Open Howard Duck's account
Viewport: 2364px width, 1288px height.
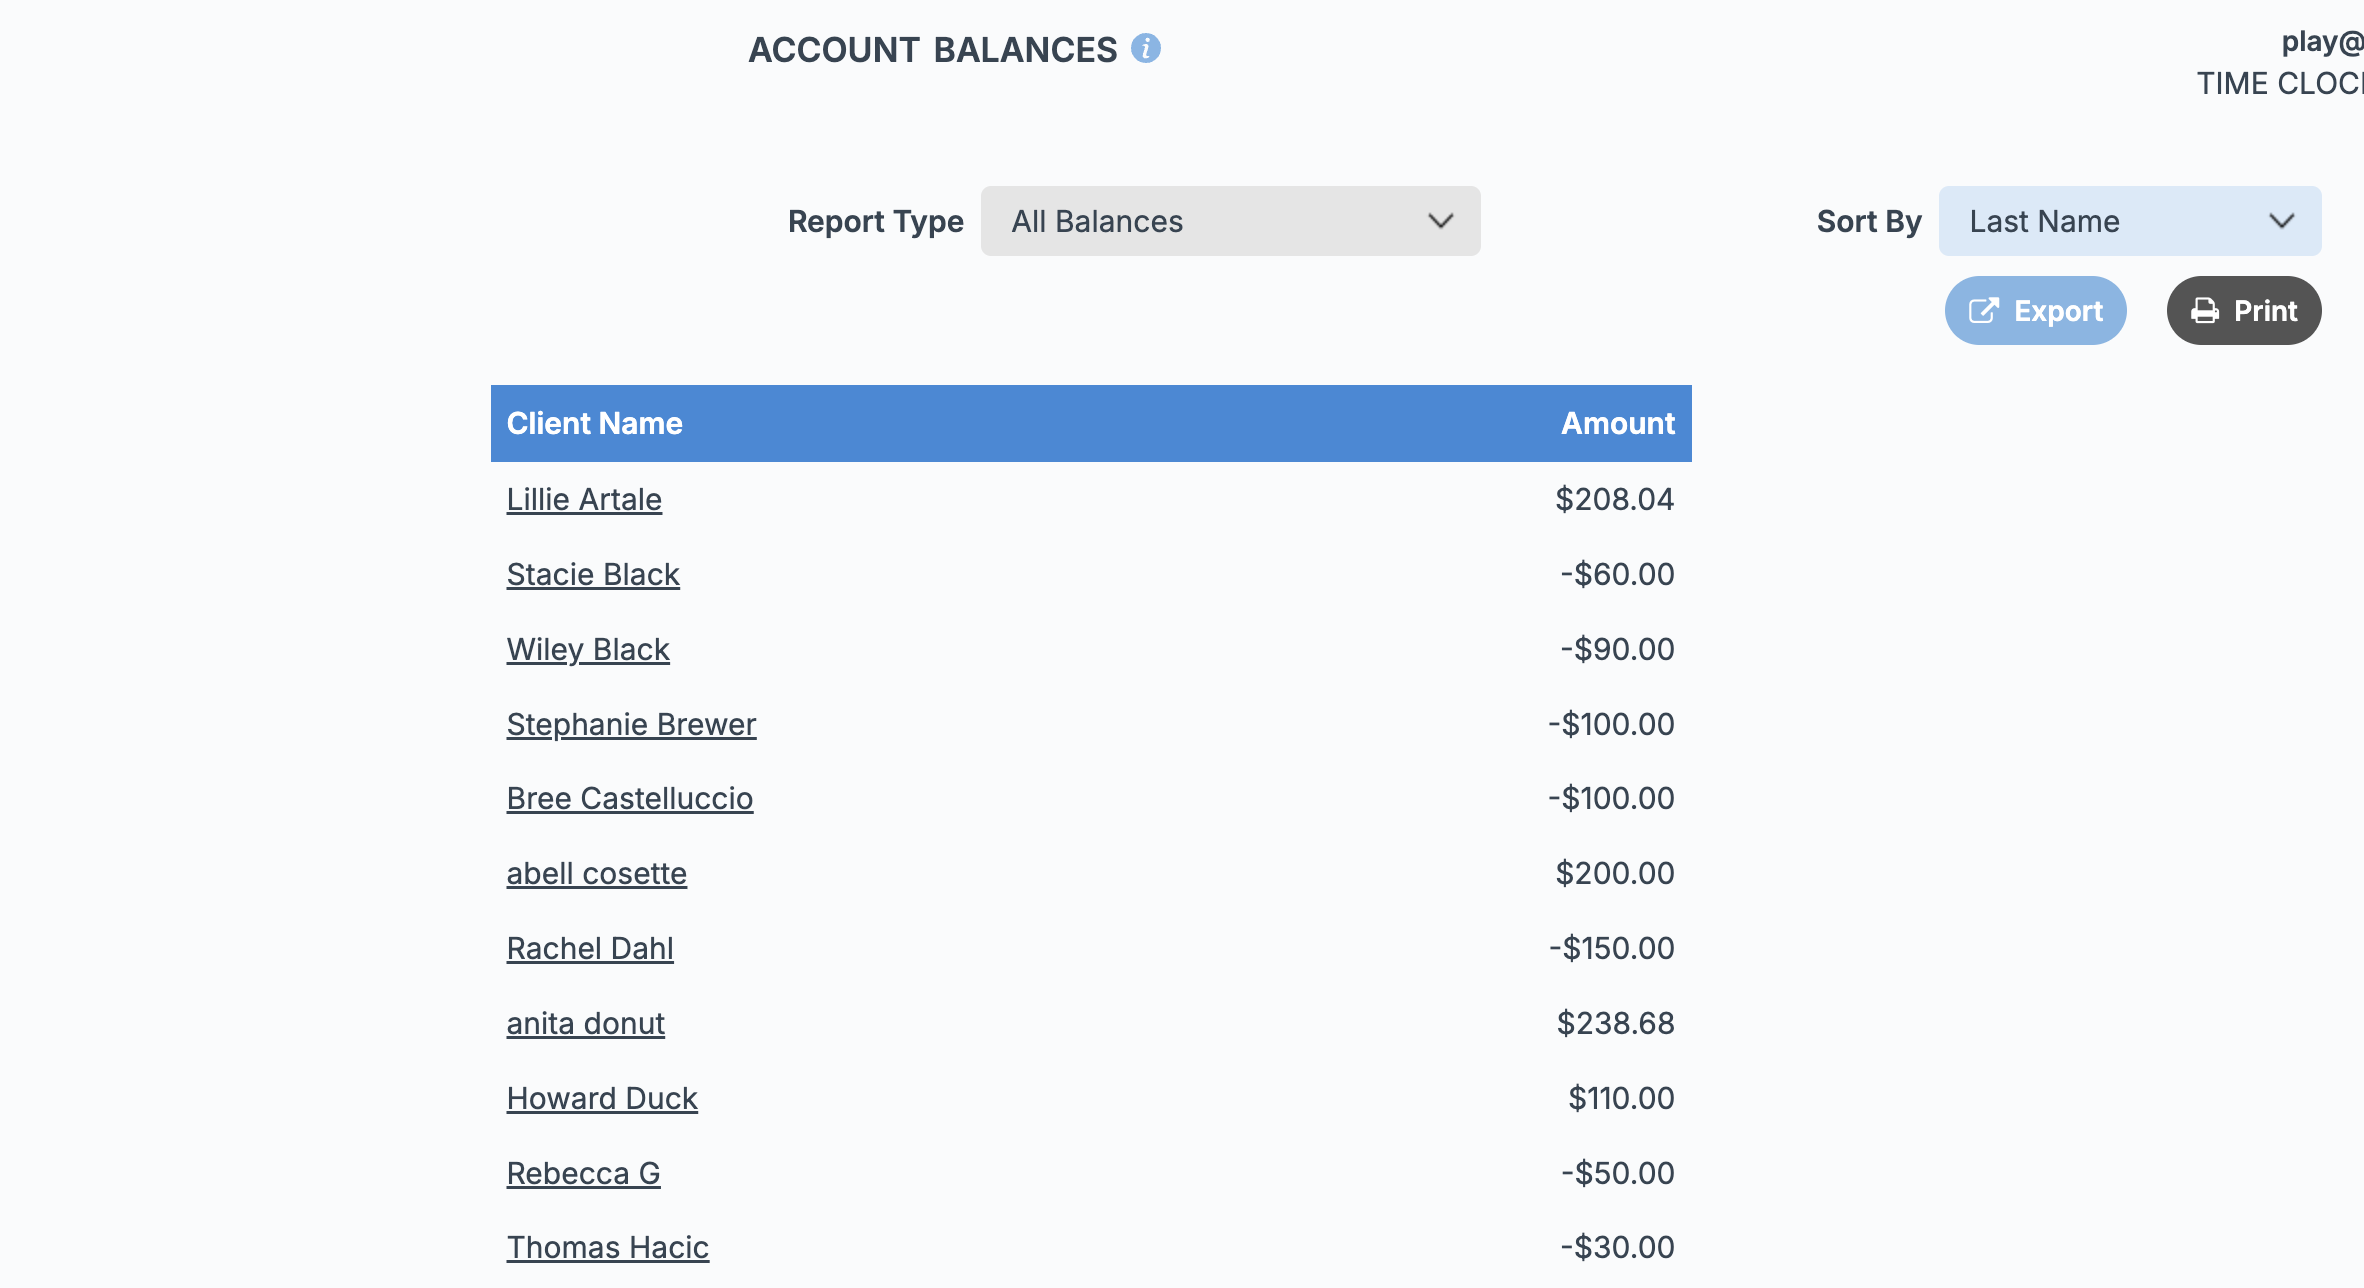coord(602,1098)
